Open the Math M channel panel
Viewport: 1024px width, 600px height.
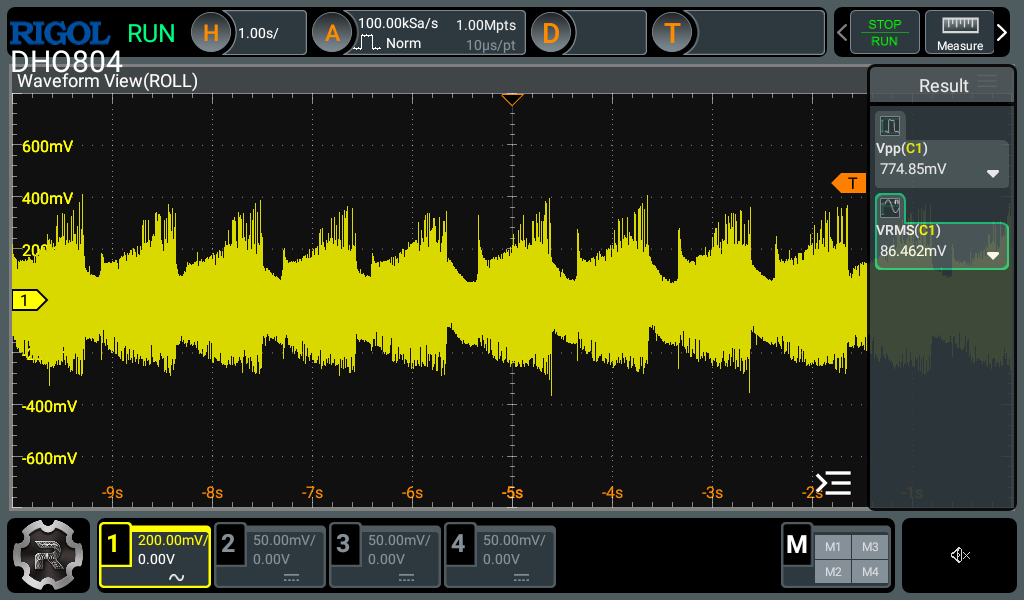(797, 546)
